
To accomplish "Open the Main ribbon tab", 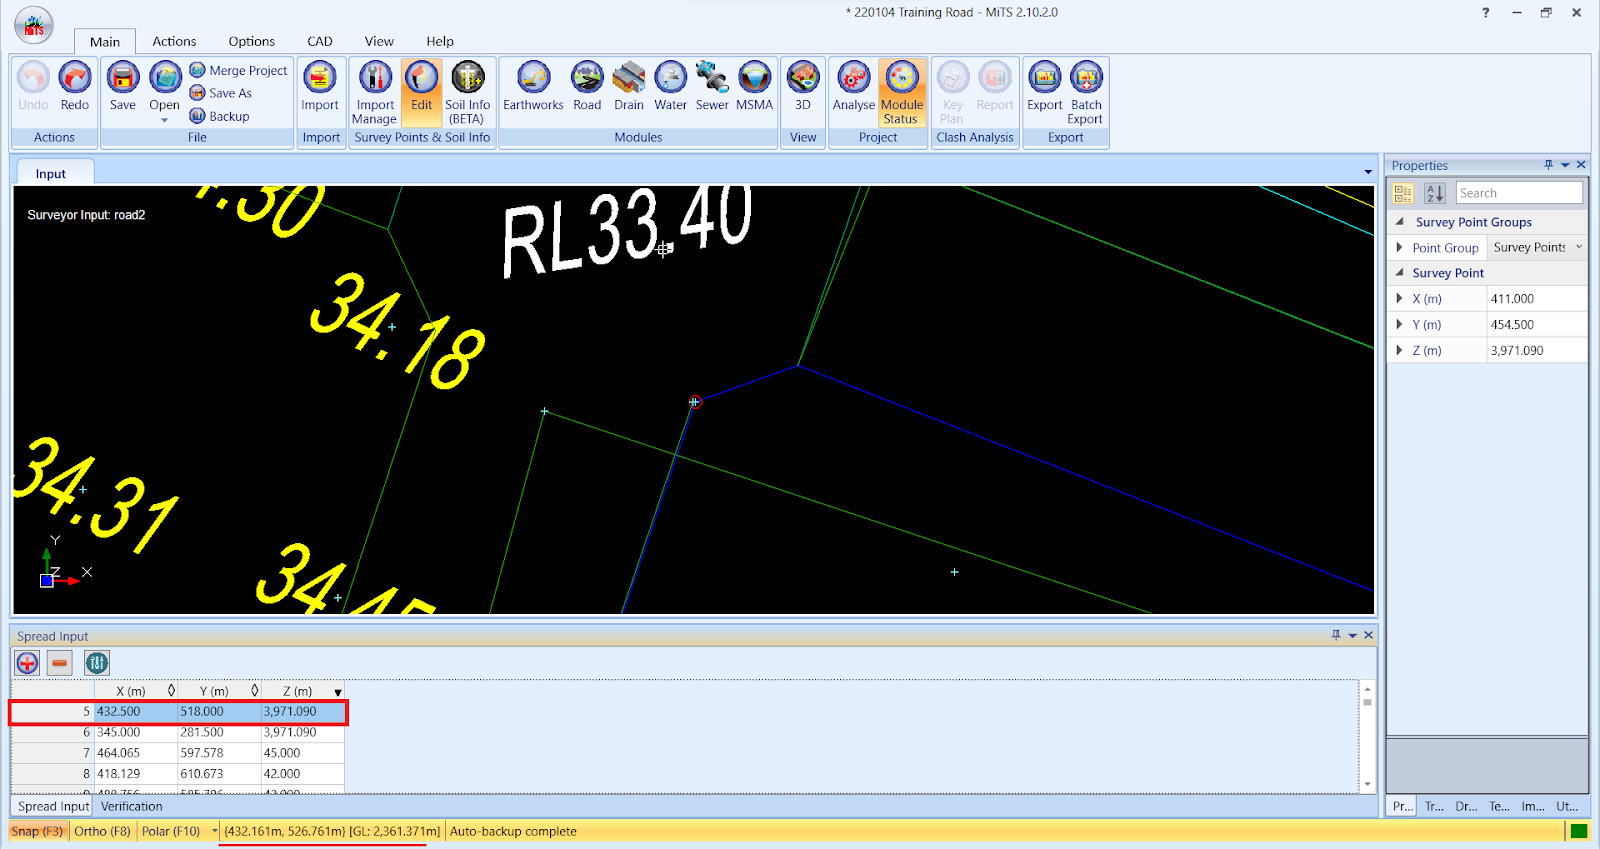I will [x=105, y=41].
